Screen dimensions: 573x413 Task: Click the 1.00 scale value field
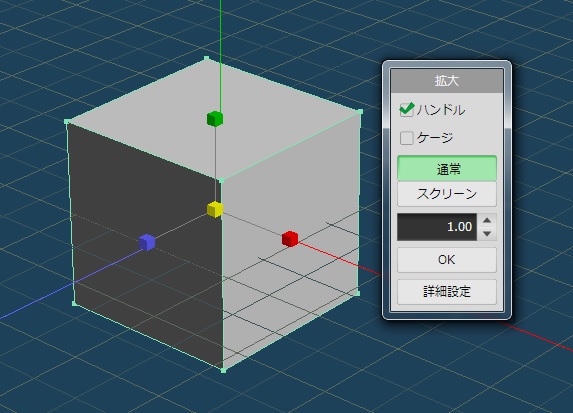[x=437, y=227]
